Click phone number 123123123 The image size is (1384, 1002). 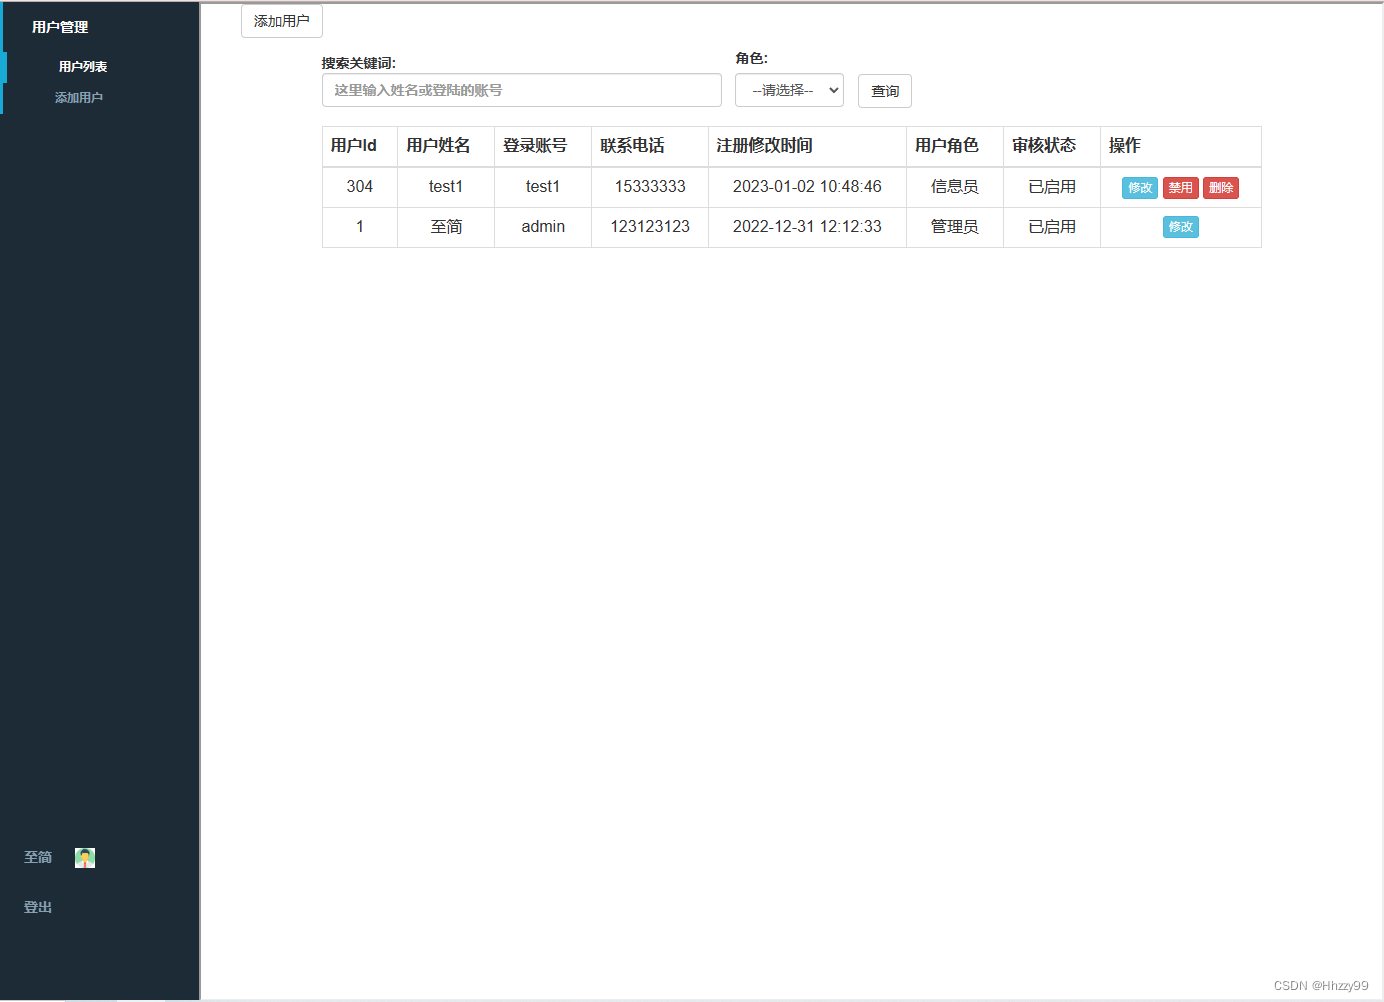[650, 227]
